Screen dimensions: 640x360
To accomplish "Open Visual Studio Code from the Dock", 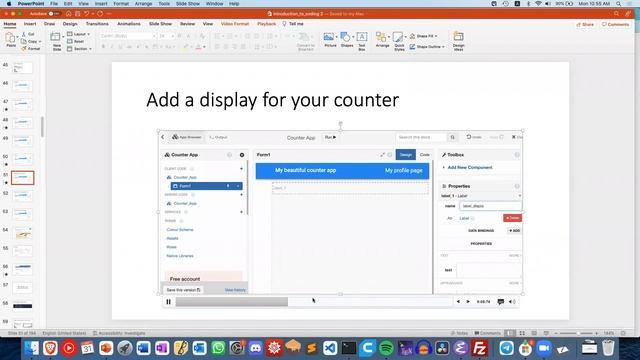I will click(x=330, y=348).
